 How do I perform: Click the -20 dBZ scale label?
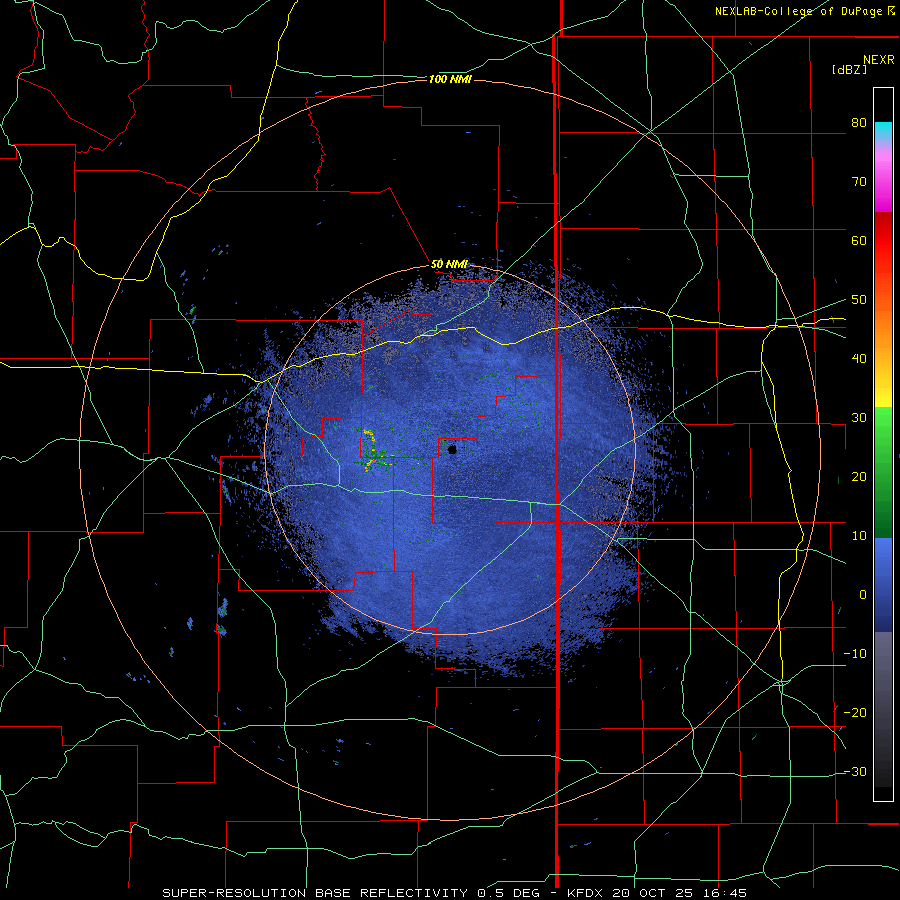(x=855, y=712)
